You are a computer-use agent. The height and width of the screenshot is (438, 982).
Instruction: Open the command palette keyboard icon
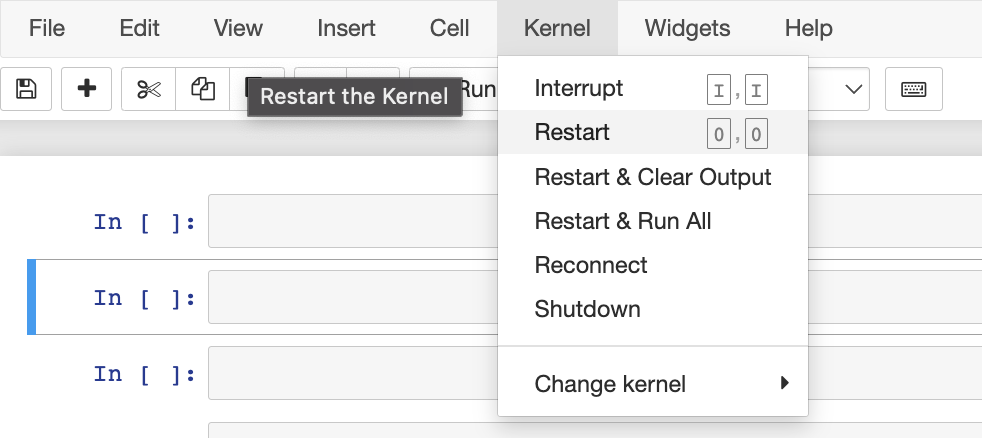(914, 89)
